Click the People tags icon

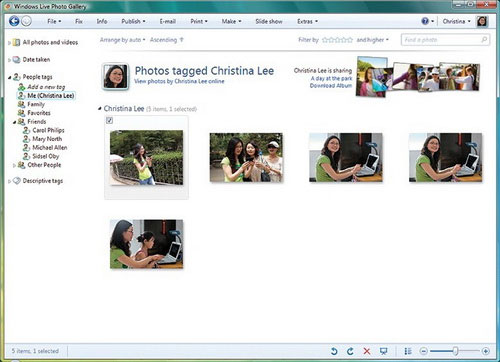point(17,77)
